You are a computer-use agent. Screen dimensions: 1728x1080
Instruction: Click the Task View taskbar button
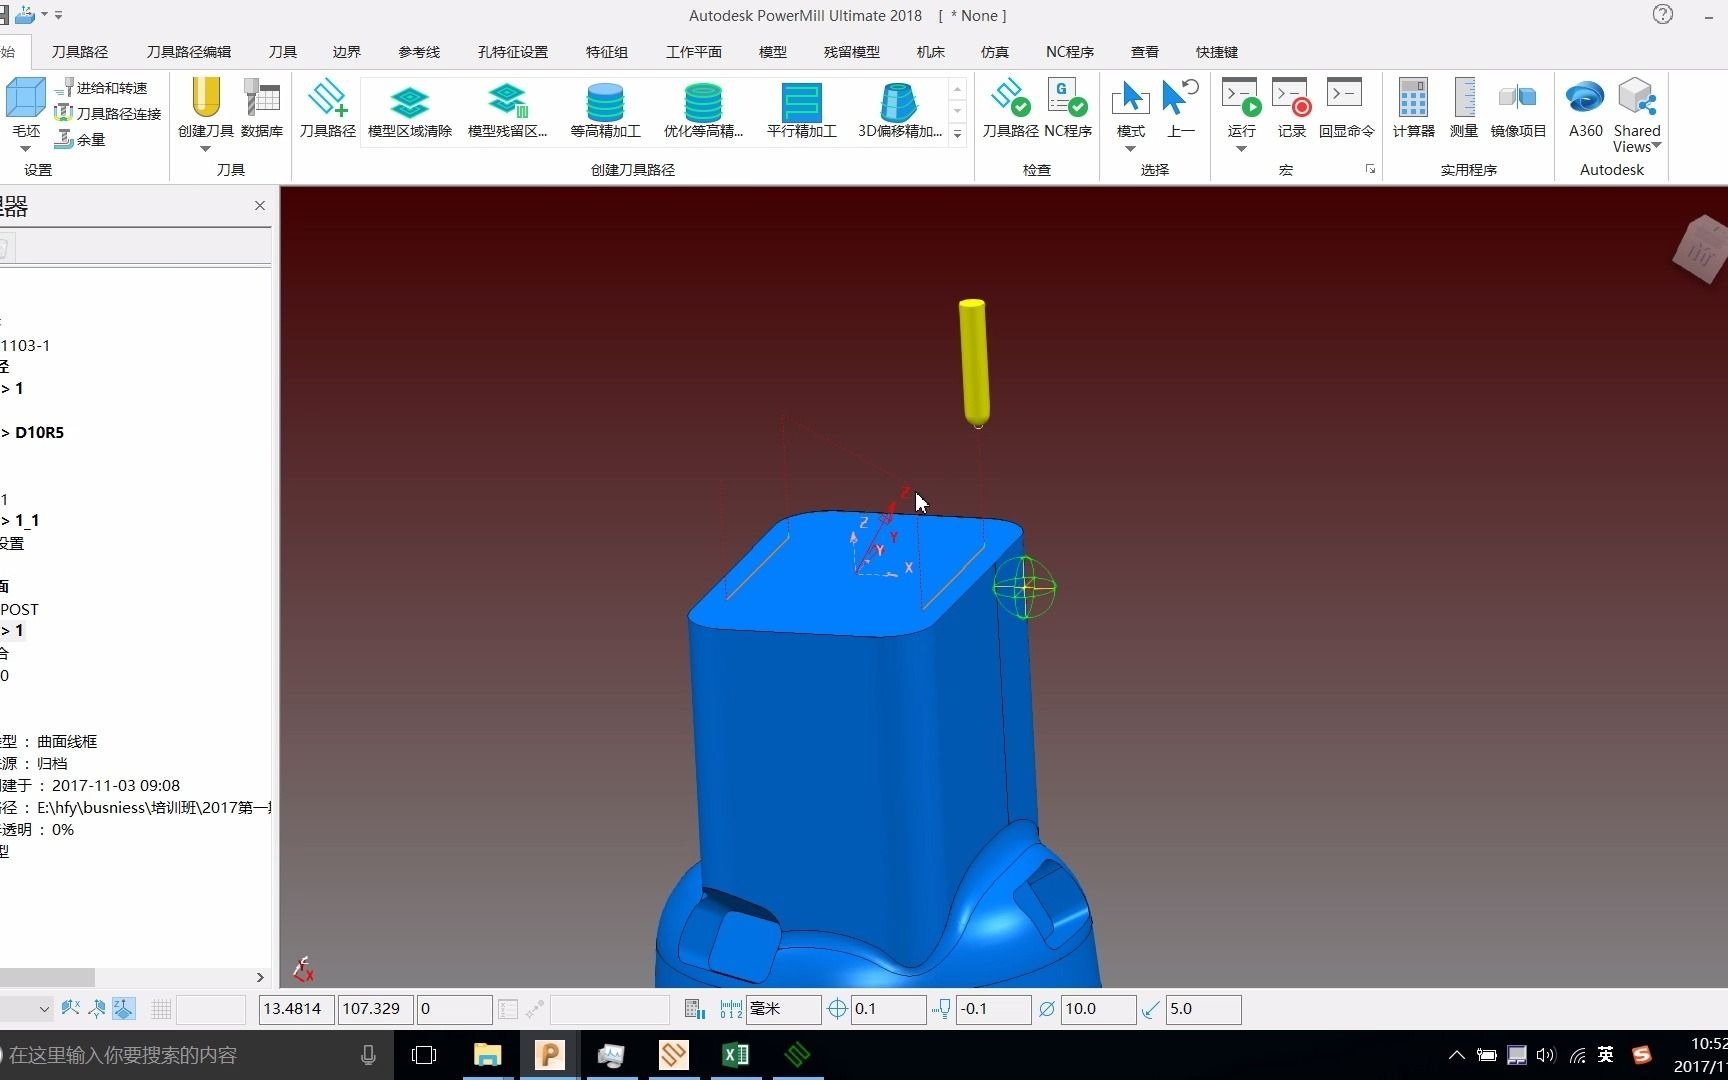424,1055
